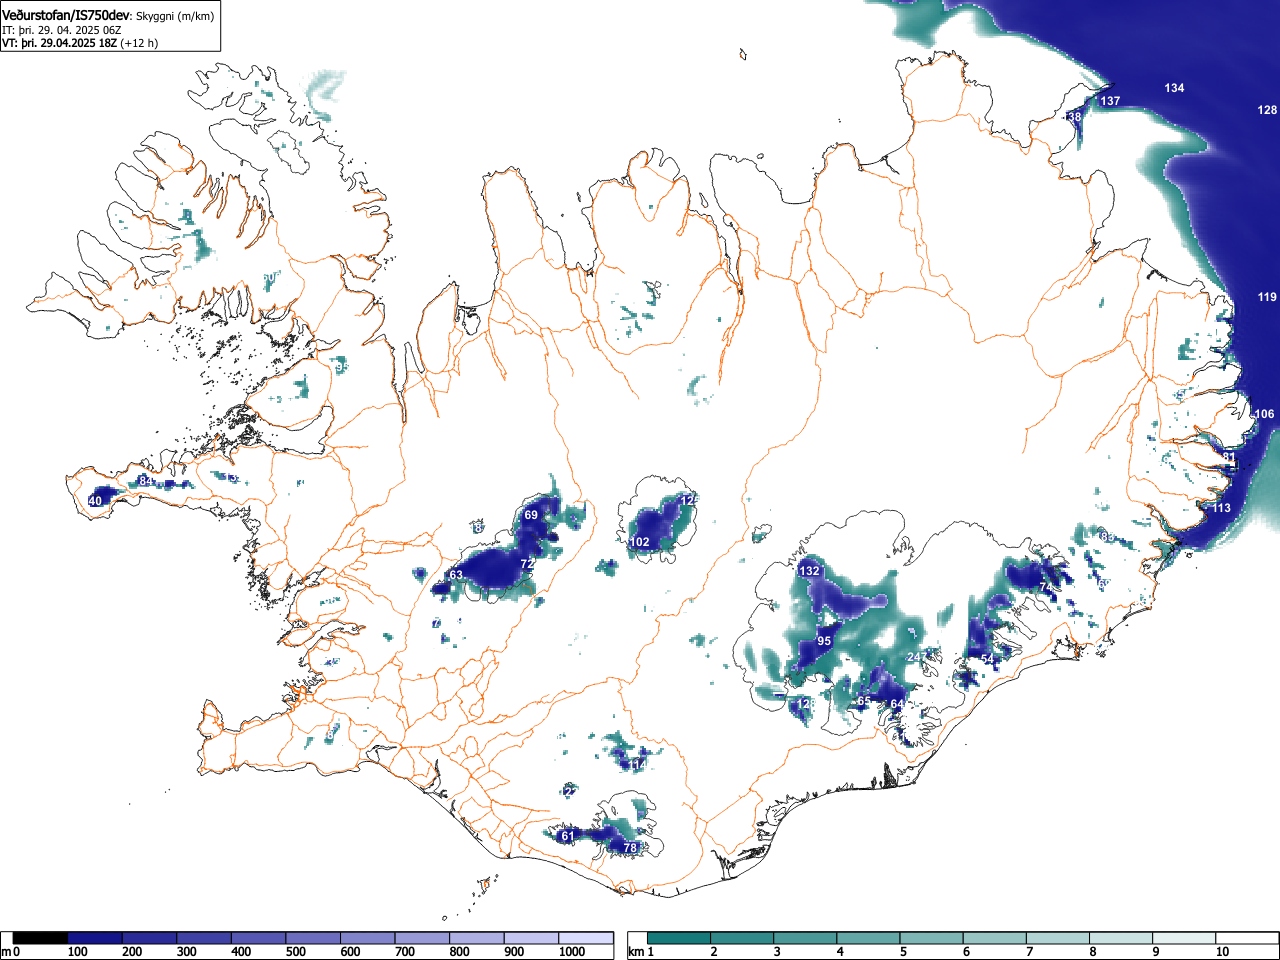Click the 134 value over the northeast sea

(1174, 88)
